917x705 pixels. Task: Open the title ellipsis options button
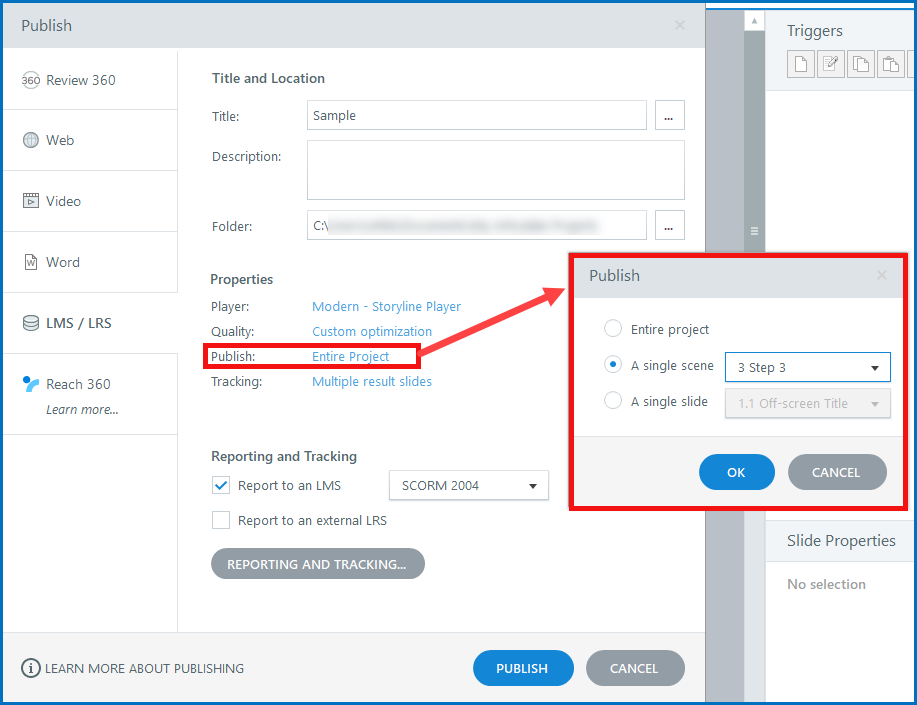pyautogui.click(x=669, y=115)
